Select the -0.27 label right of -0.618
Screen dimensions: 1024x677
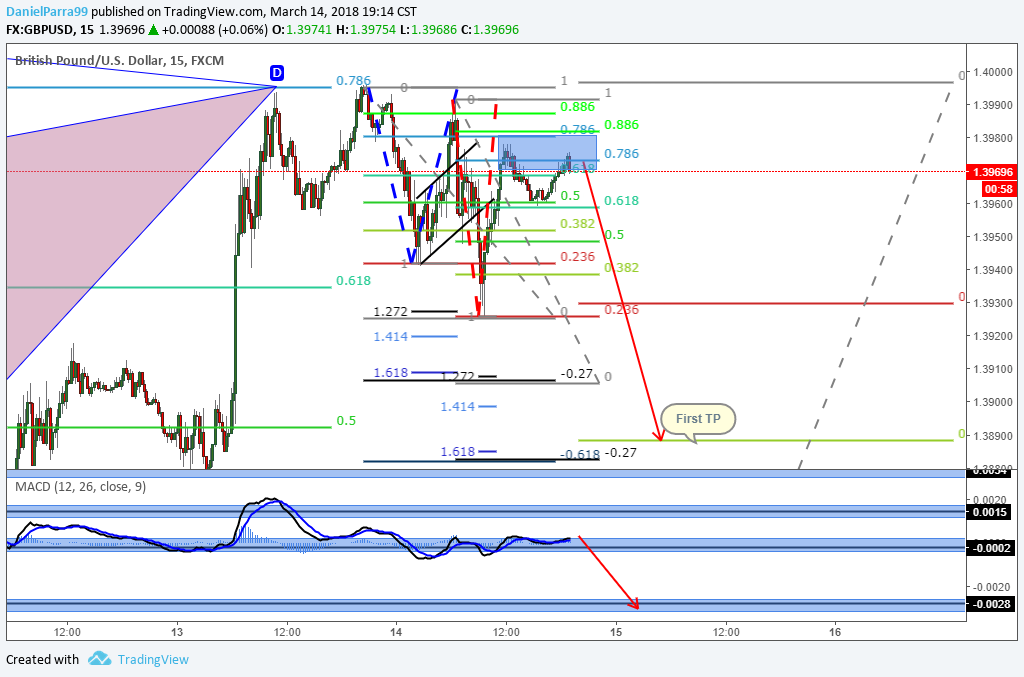(x=621, y=452)
